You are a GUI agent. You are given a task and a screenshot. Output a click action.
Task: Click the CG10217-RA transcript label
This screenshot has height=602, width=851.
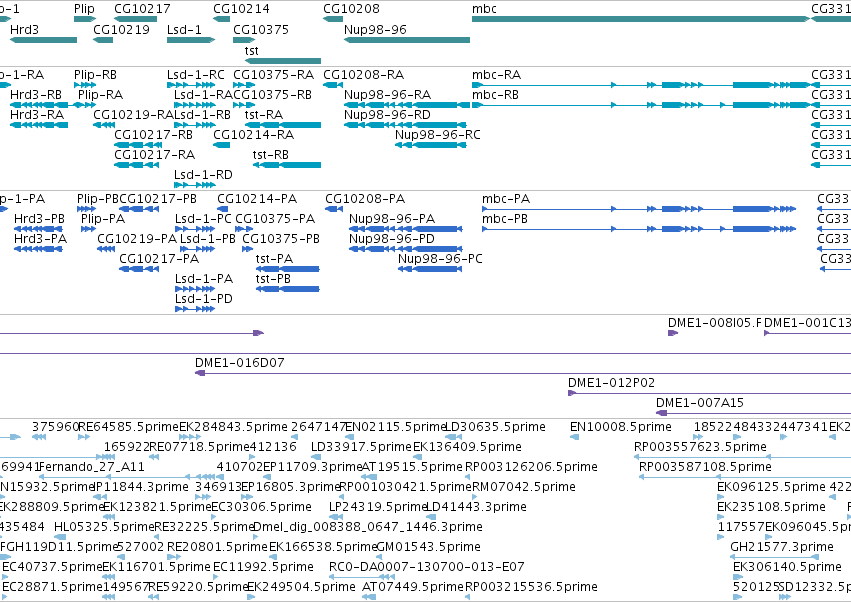pos(154,155)
